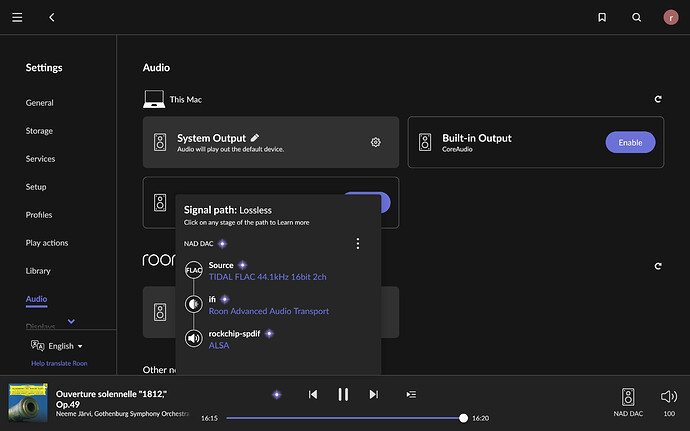Click Roon Advanced Audio Transport link
This screenshot has width=690, height=431.
269,311
